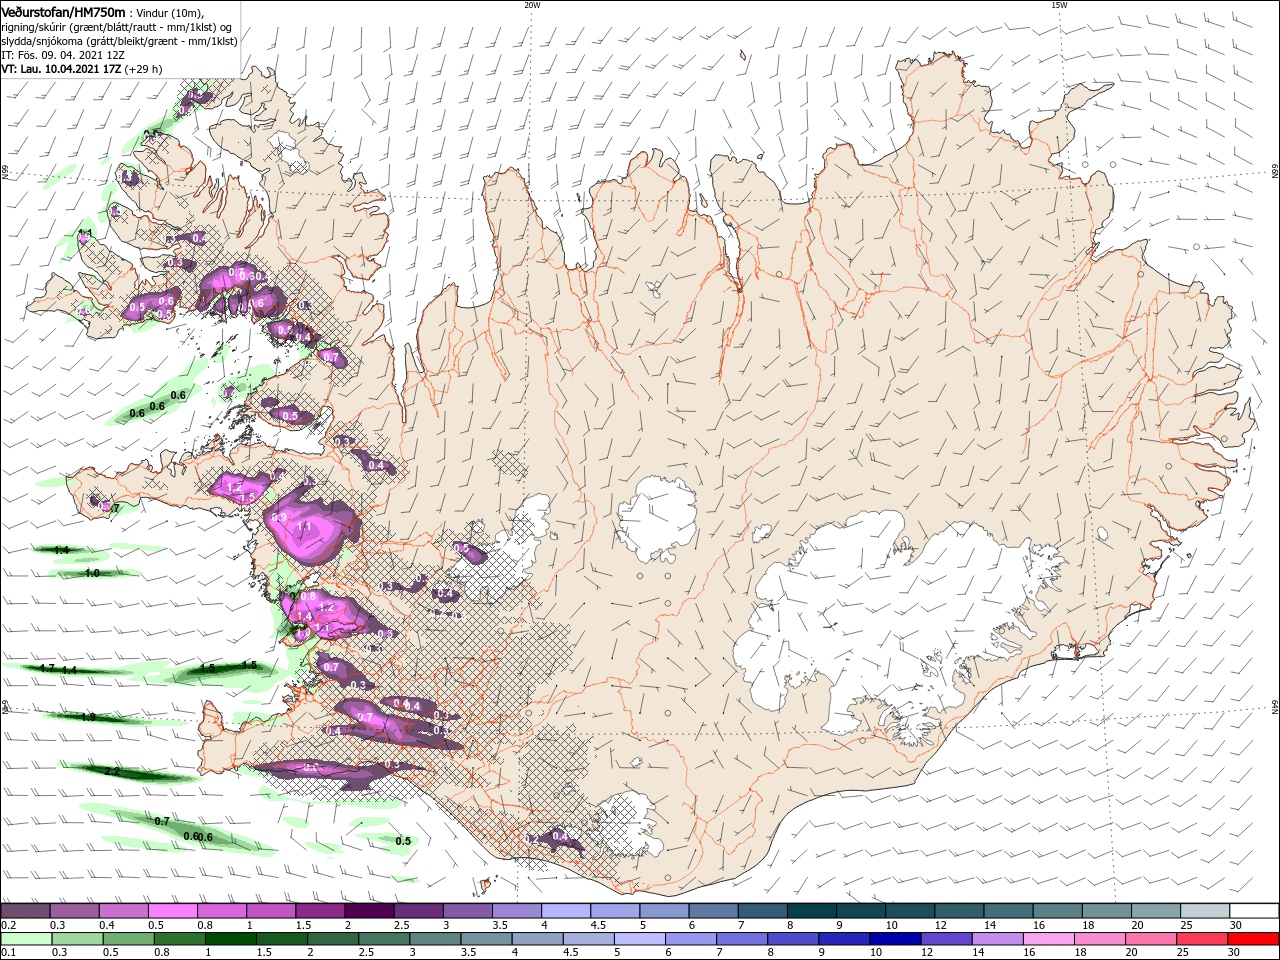The width and height of the screenshot is (1280, 960).
Task: Pick the lower-row swatch between 2 and 2.5
Action: click(335, 939)
